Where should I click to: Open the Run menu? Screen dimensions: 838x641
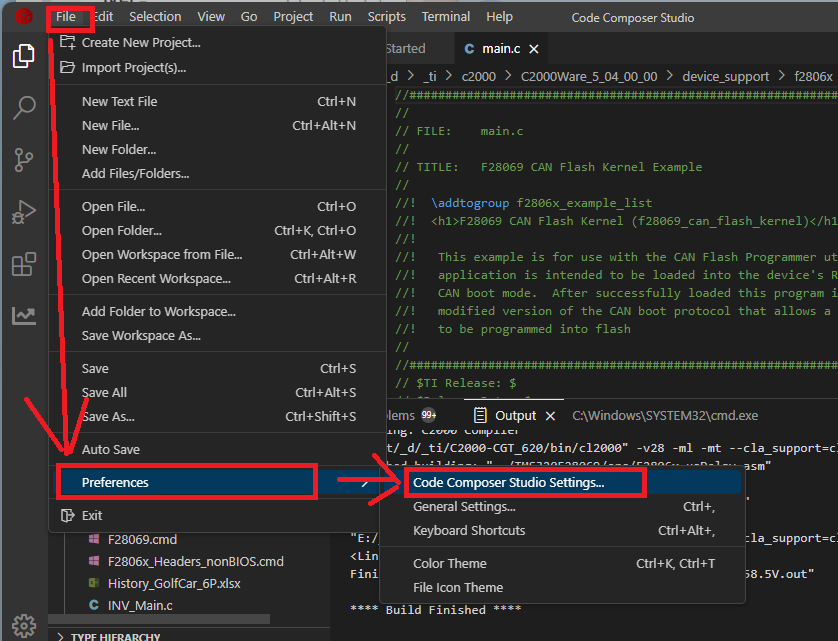340,17
